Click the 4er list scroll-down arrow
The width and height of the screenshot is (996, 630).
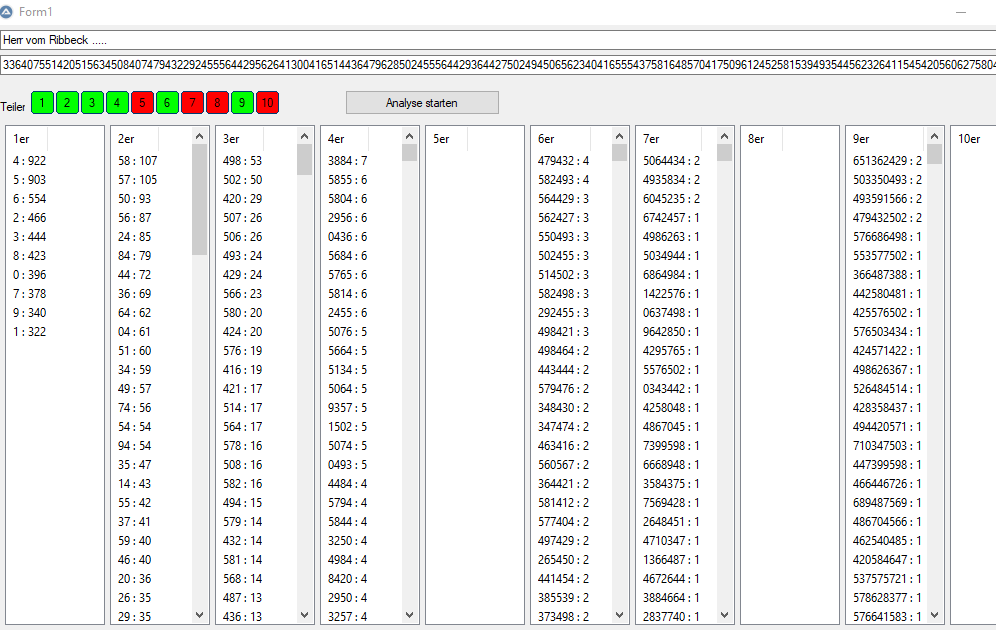(x=409, y=615)
